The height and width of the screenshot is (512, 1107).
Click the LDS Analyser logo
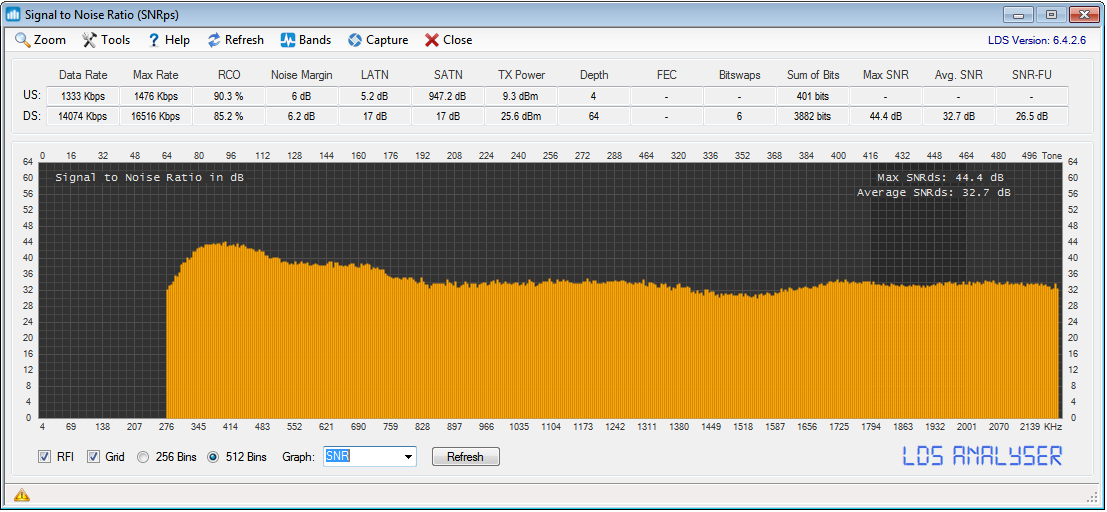pos(982,456)
